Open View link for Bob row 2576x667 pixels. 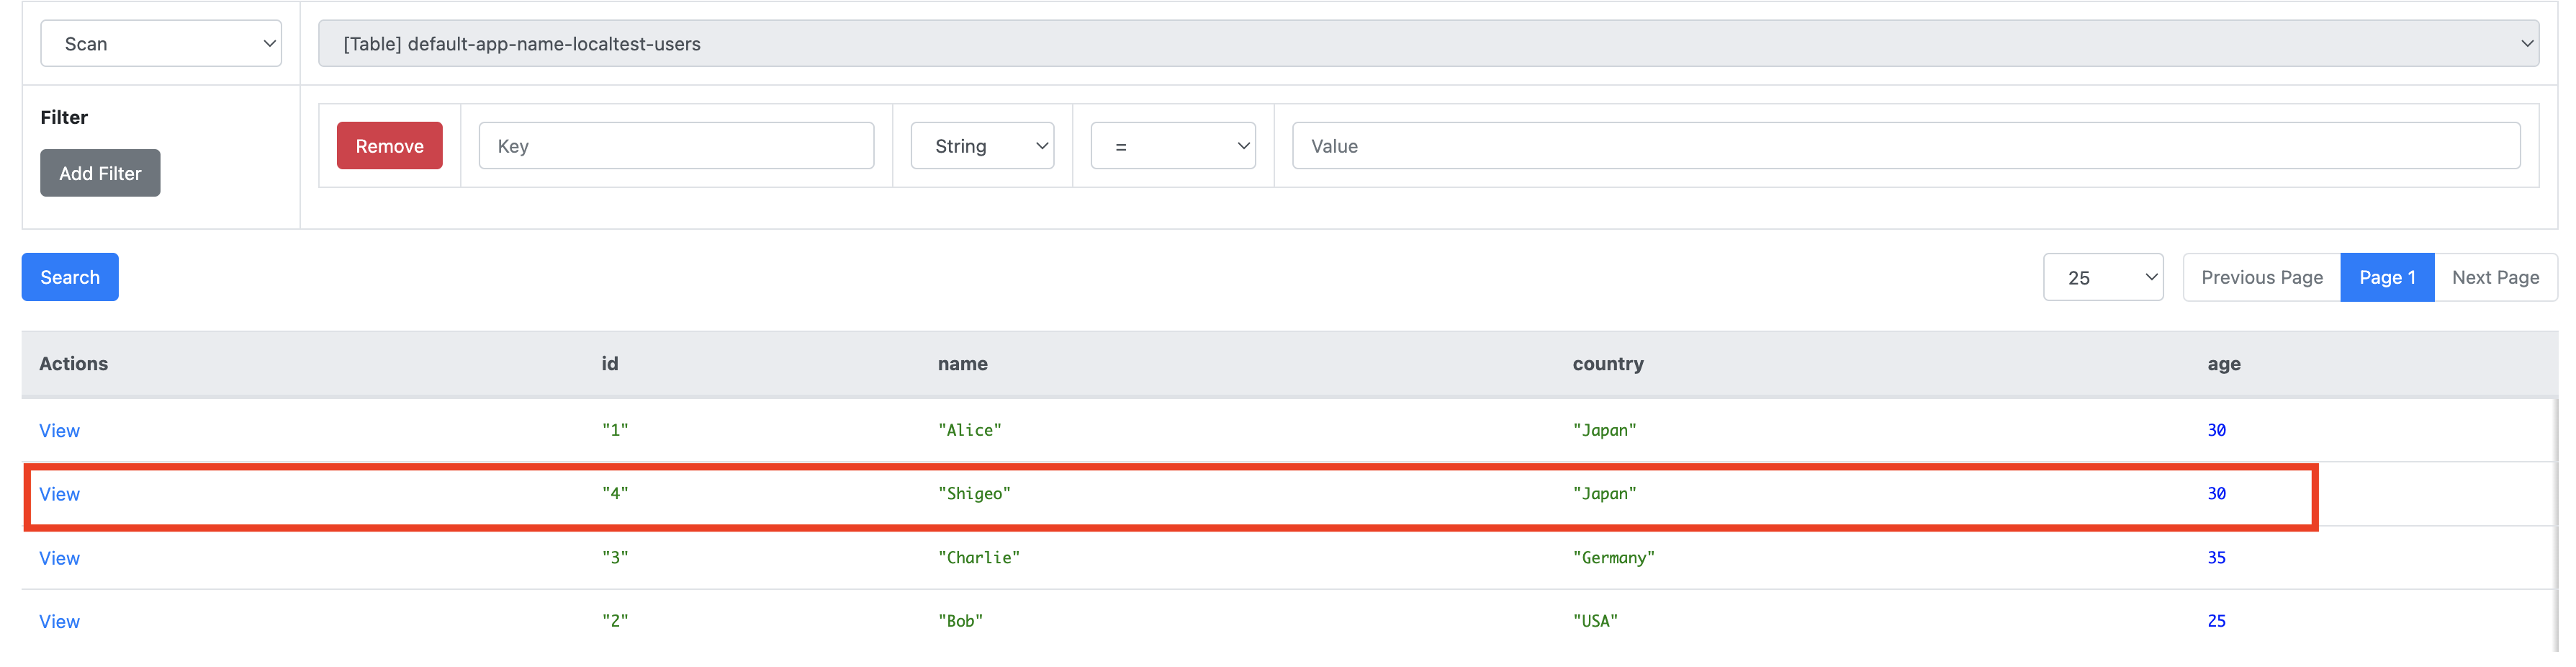[x=59, y=622]
